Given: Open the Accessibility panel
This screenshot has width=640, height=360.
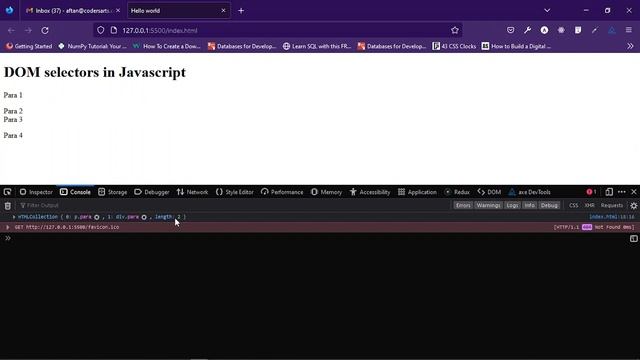Looking at the screenshot, I should pos(370,192).
